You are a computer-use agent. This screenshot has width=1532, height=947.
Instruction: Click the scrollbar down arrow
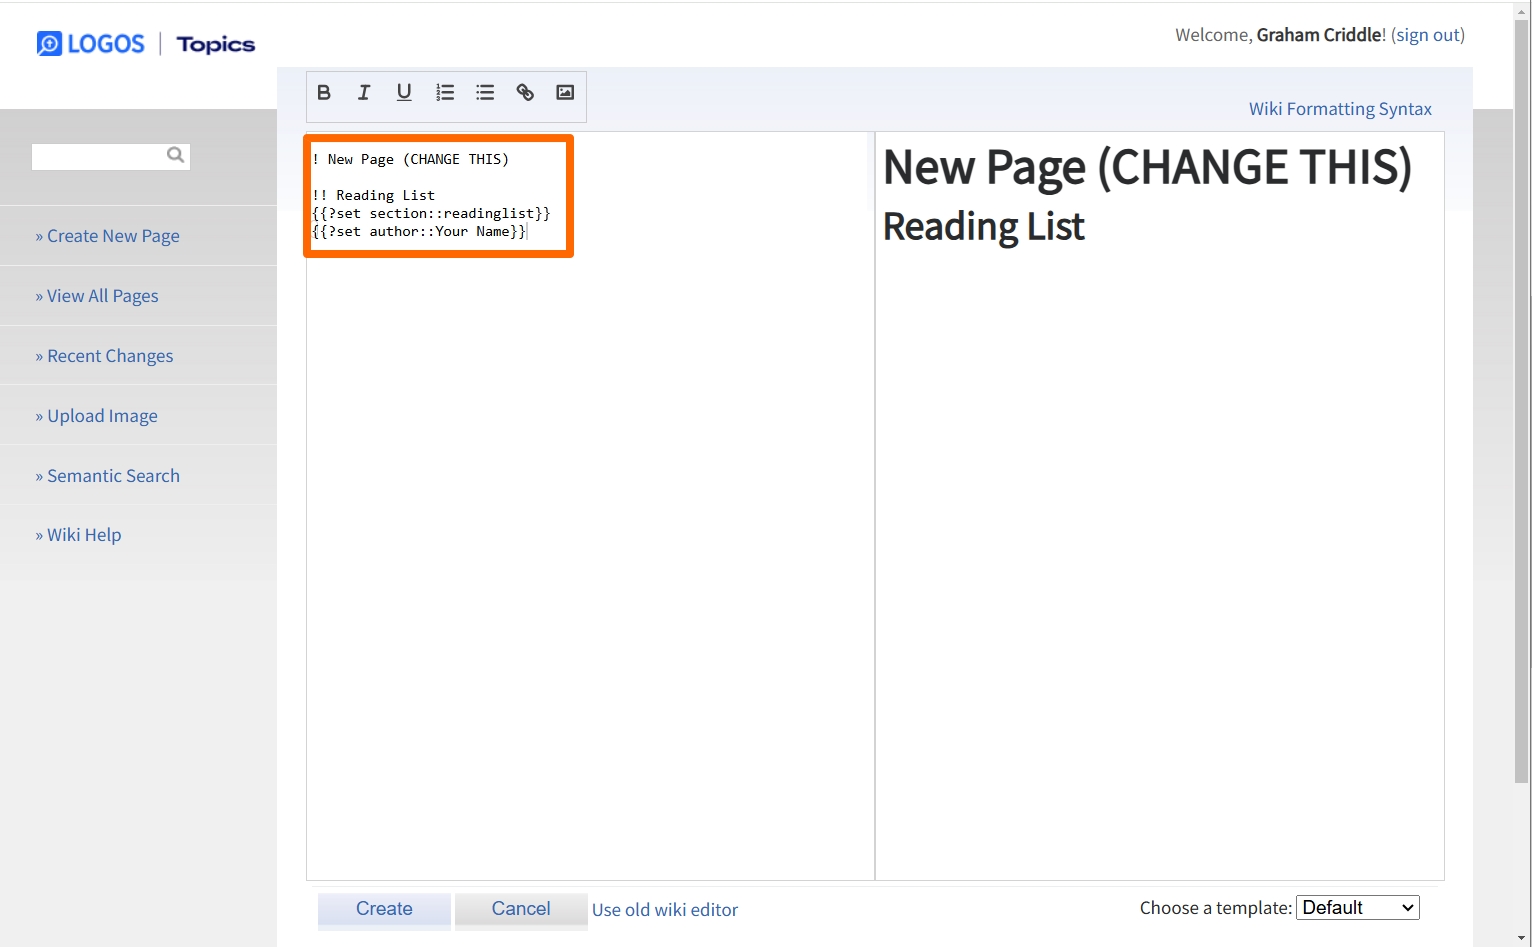pos(1522,938)
